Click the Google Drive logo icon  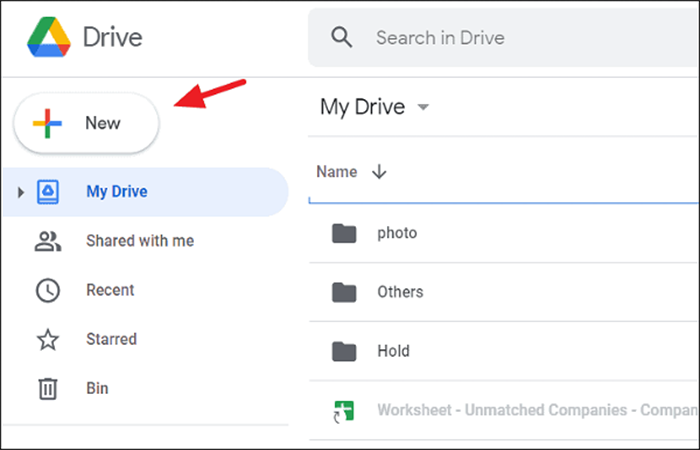point(49,37)
